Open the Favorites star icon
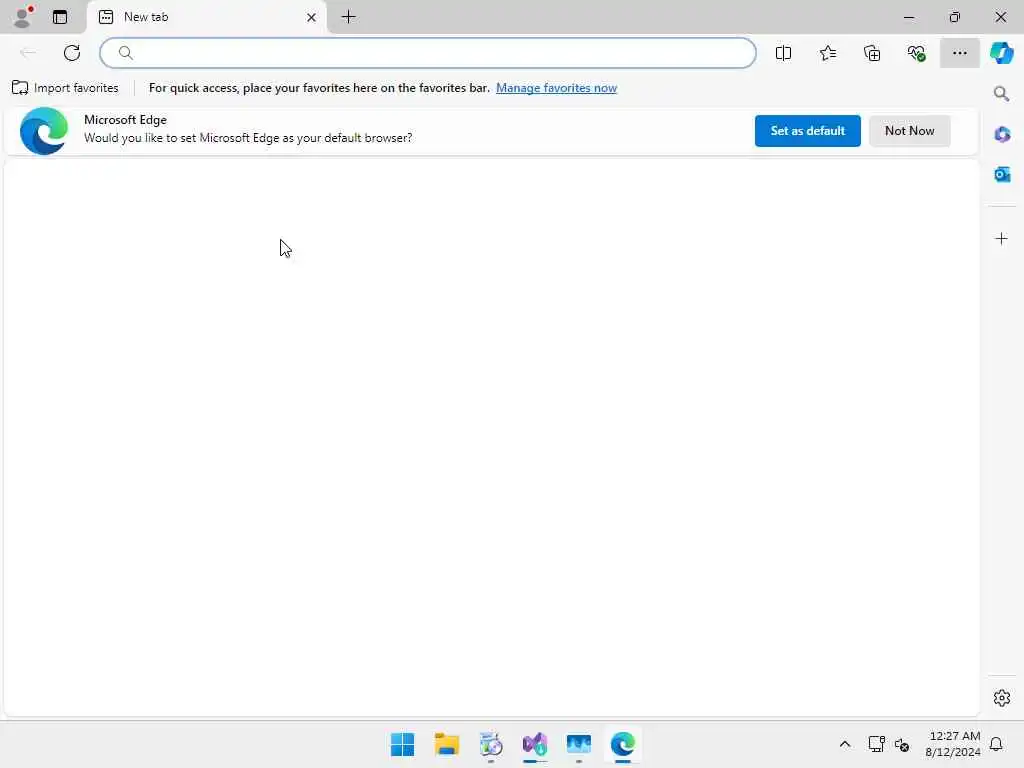The image size is (1024, 768). point(827,53)
